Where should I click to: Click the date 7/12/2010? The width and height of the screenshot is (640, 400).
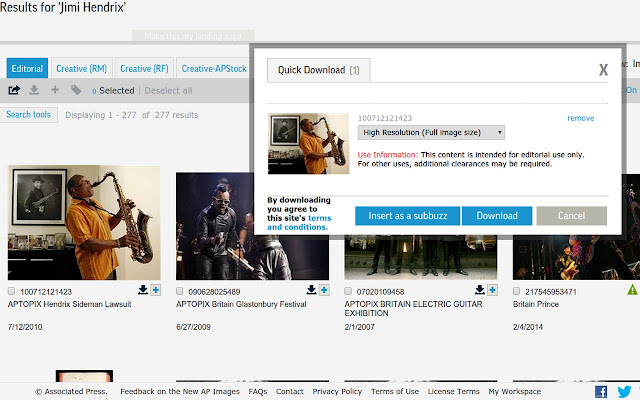point(25,327)
